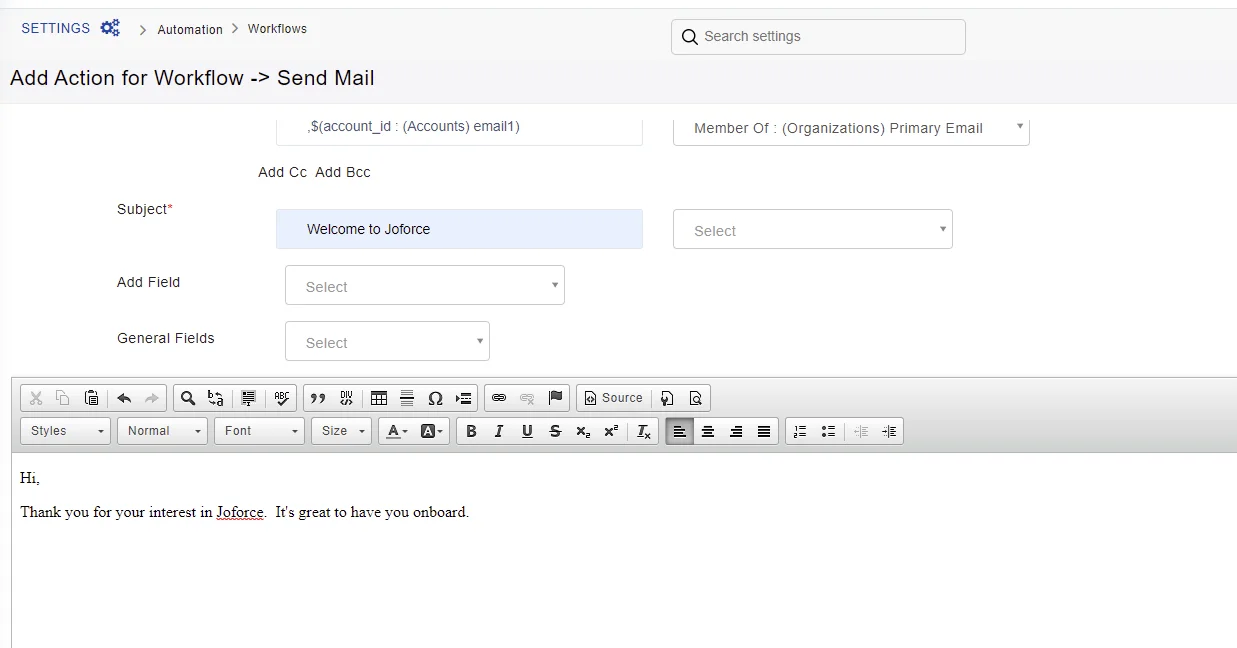The image size is (1237, 648).
Task: Open the text color picker
Action: pos(397,431)
